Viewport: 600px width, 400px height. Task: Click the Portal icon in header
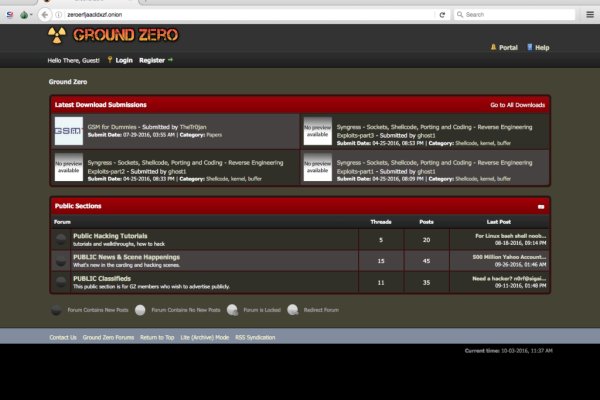[x=493, y=47]
